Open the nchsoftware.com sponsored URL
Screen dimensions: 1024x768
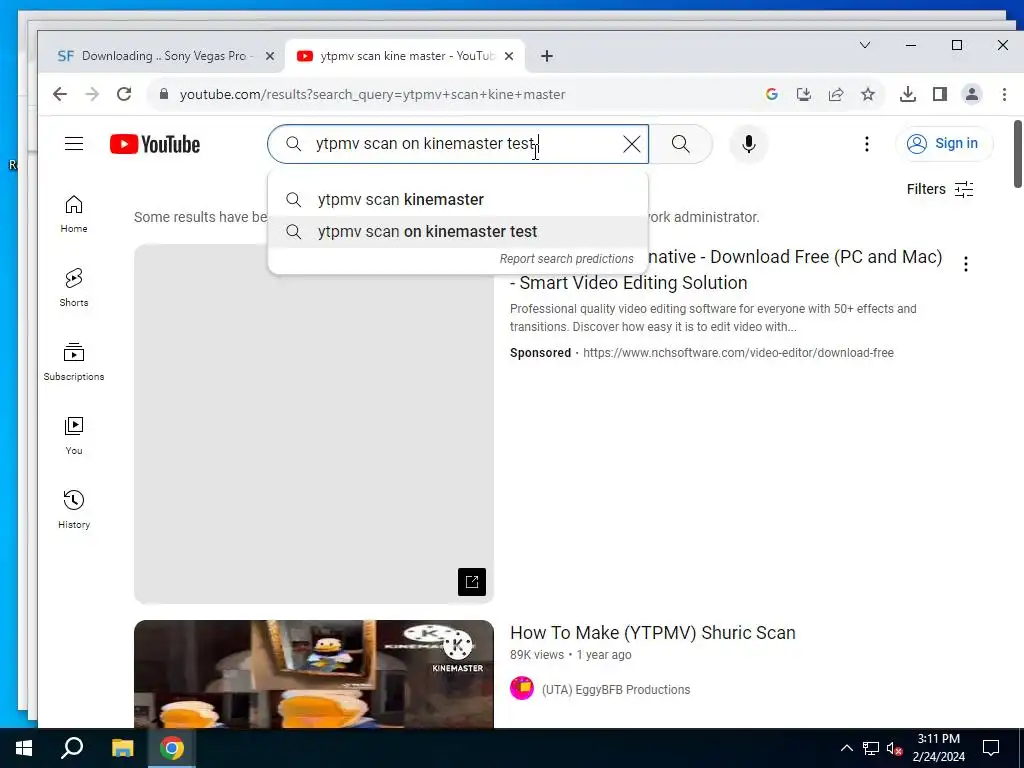pos(738,353)
